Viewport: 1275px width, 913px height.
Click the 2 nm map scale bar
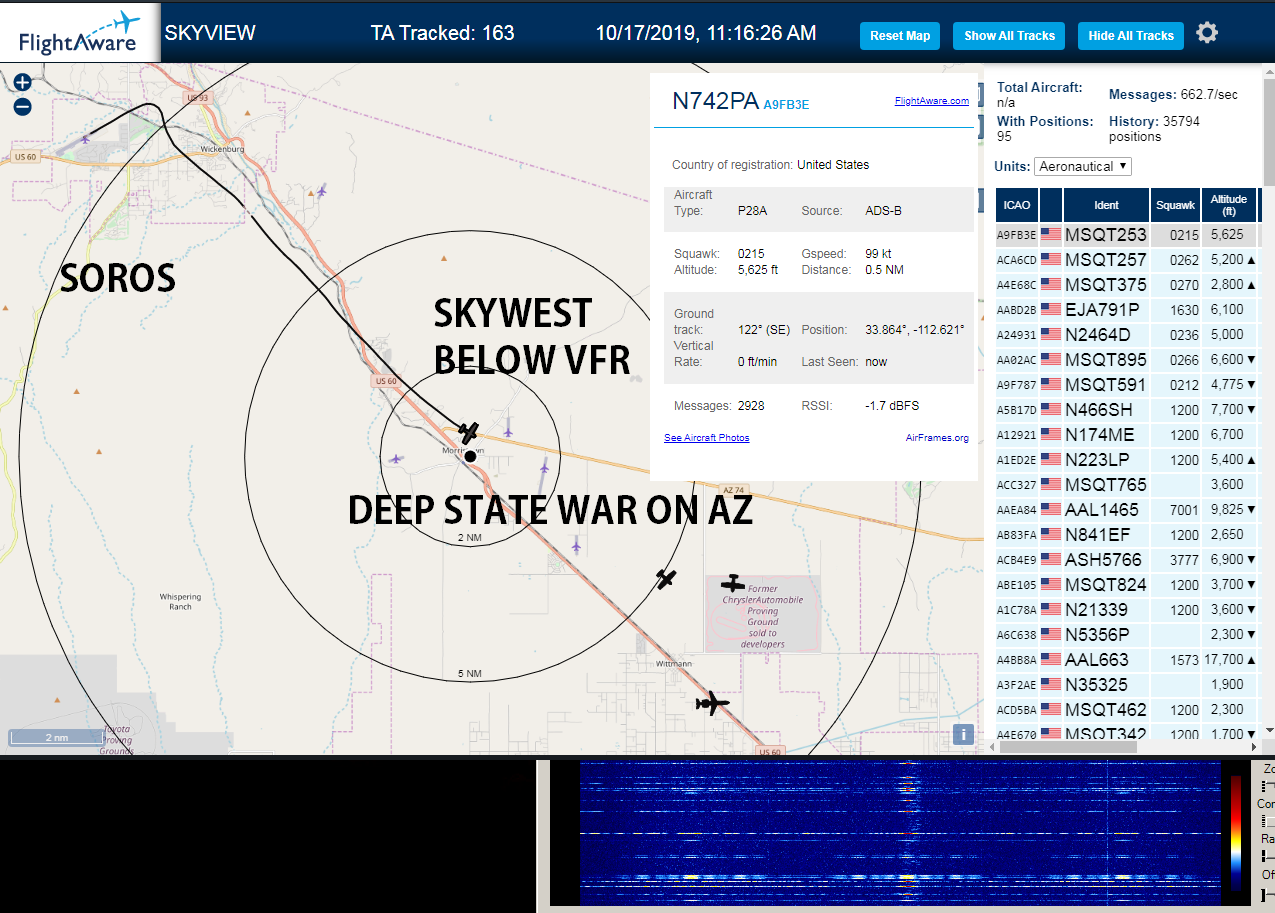pyautogui.click(x=56, y=738)
